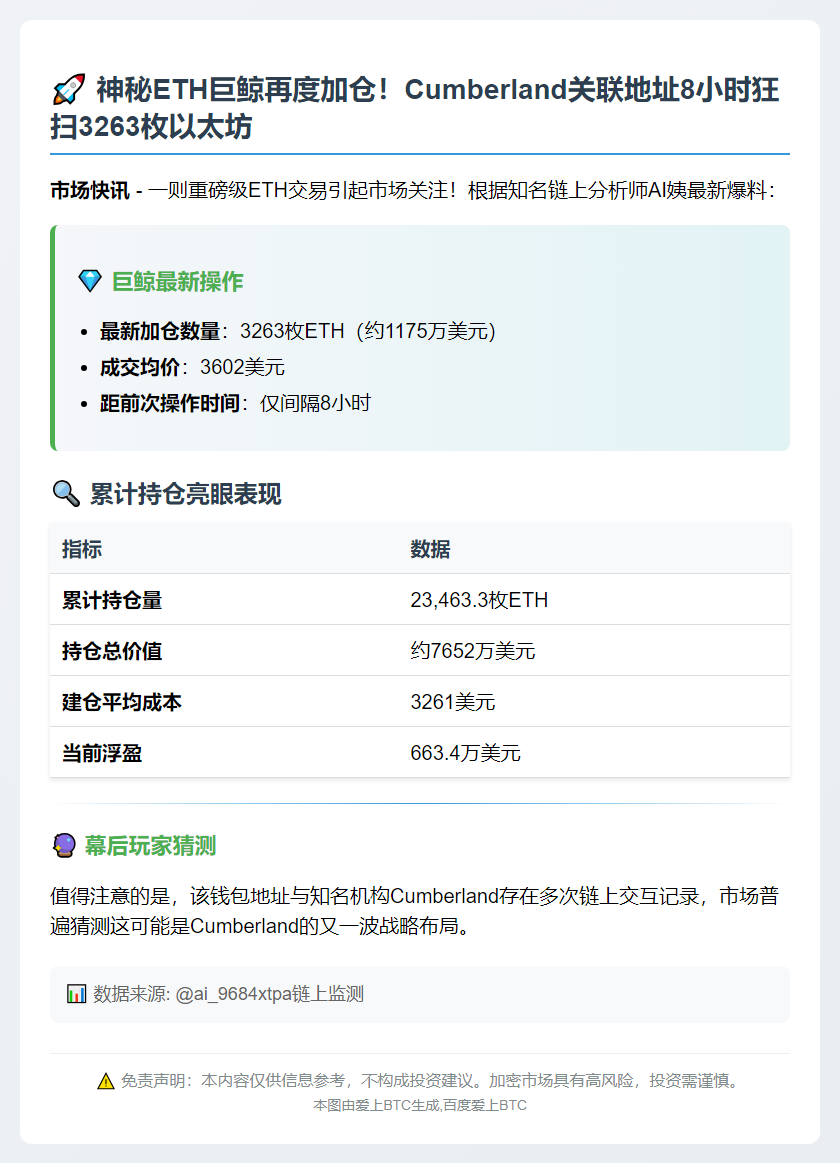
Task: Click the diamond icon beside 巨鲸最新操作
Action: (x=90, y=281)
